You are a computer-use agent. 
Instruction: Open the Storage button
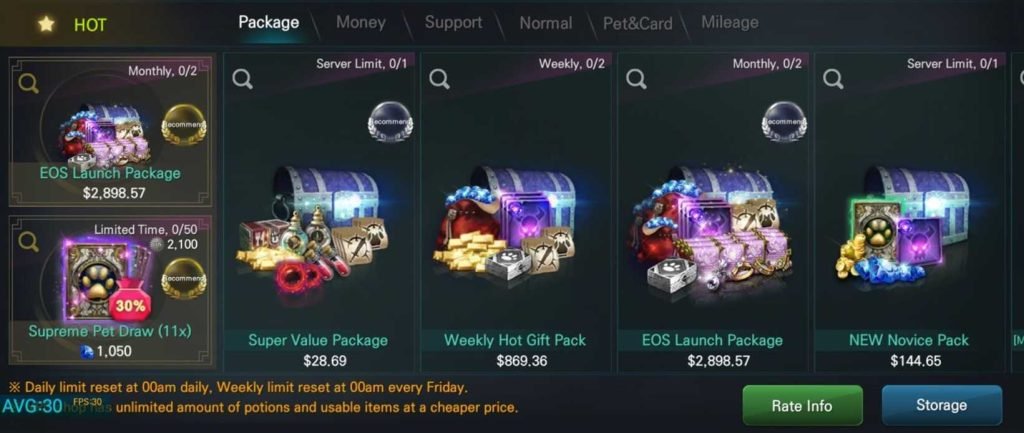click(941, 405)
